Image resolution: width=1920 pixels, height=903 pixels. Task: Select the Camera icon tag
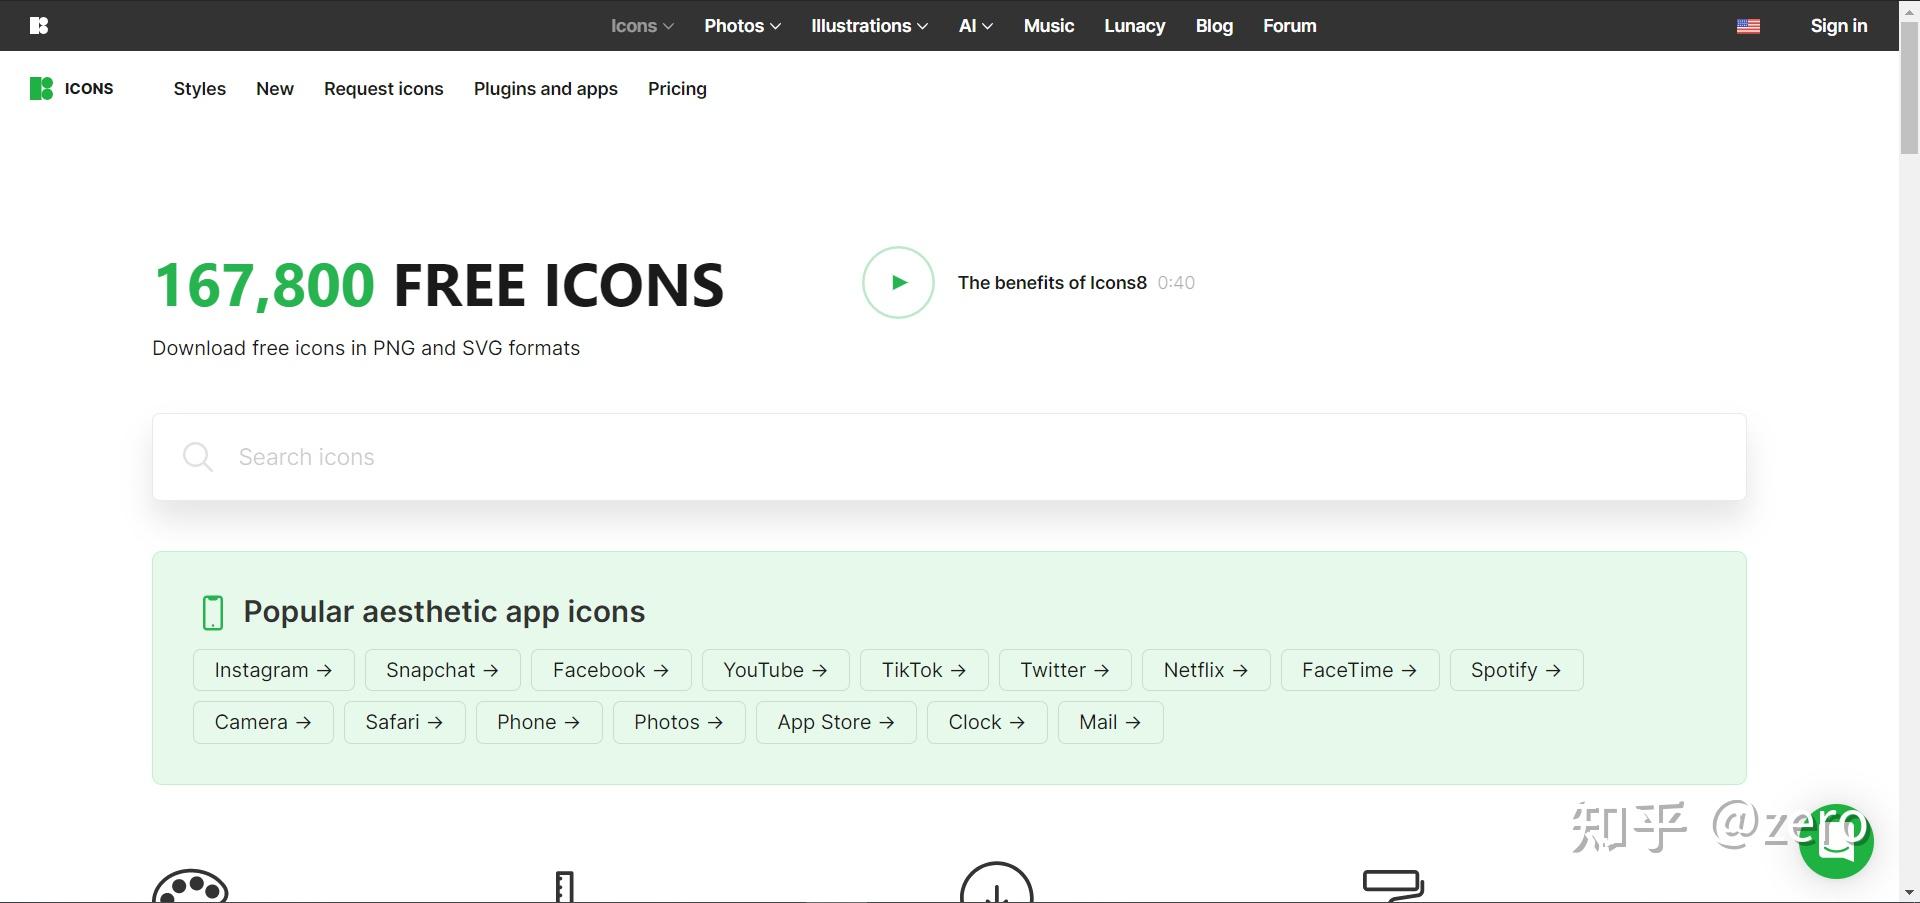coord(263,722)
